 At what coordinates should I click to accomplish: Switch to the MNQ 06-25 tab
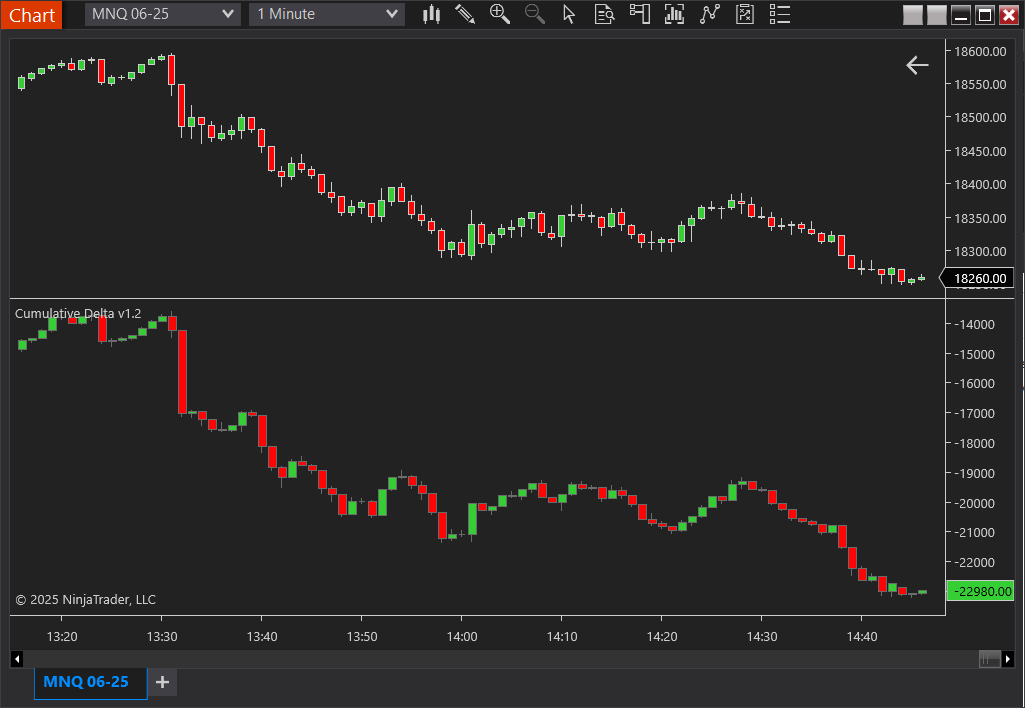(x=86, y=682)
